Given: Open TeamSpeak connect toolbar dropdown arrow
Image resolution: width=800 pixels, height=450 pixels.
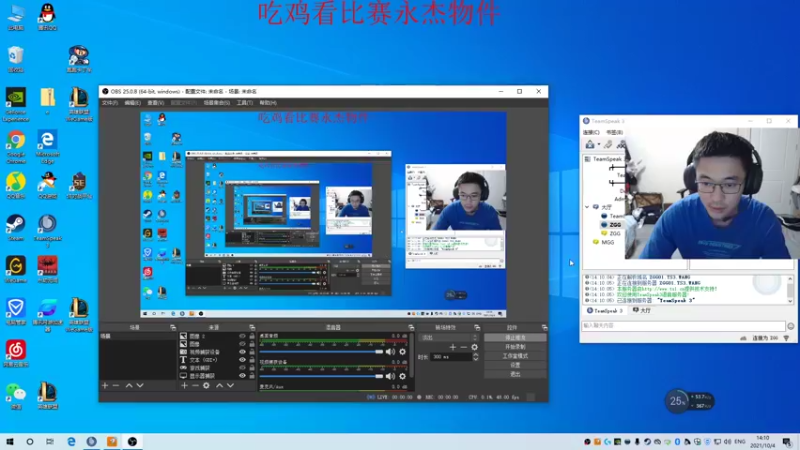Looking at the screenshot, I should tap(598, 145).
